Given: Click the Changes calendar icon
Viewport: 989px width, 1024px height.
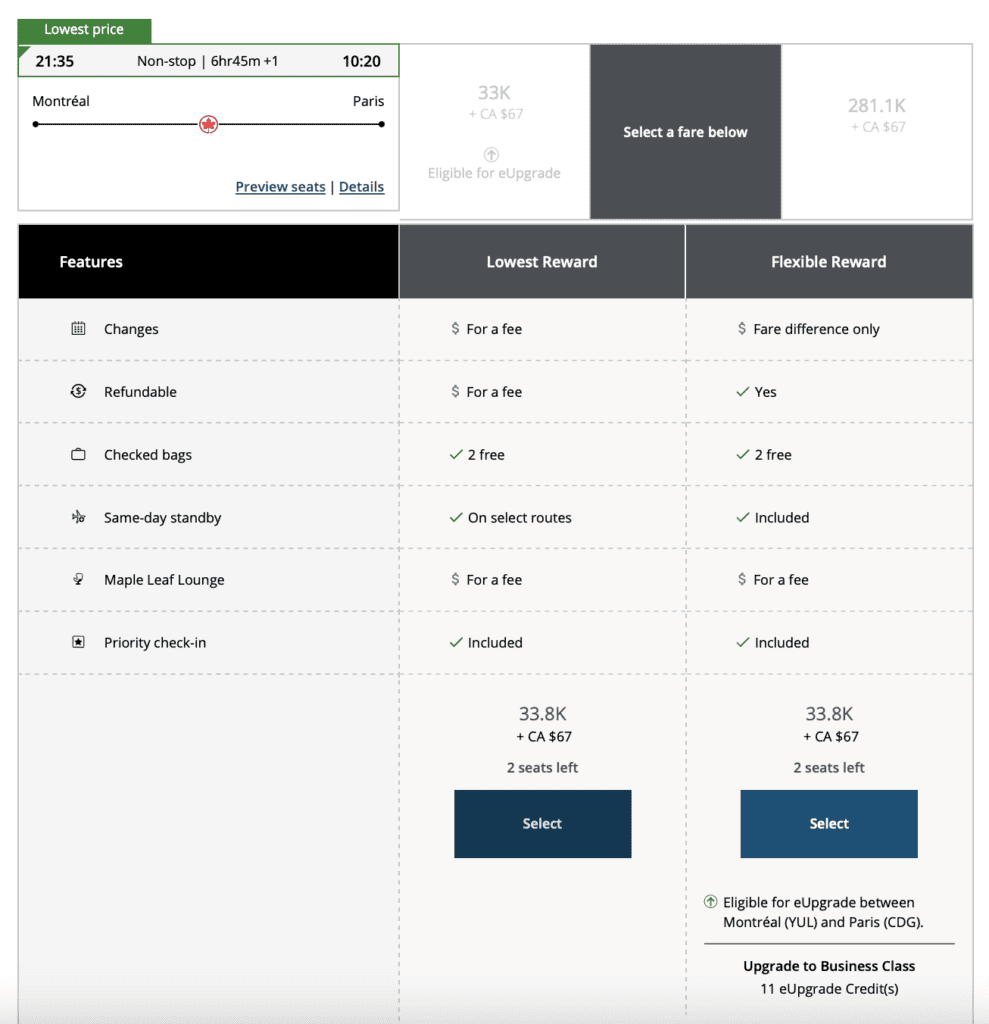Looking at the screenshot, I should pos(78,329).
